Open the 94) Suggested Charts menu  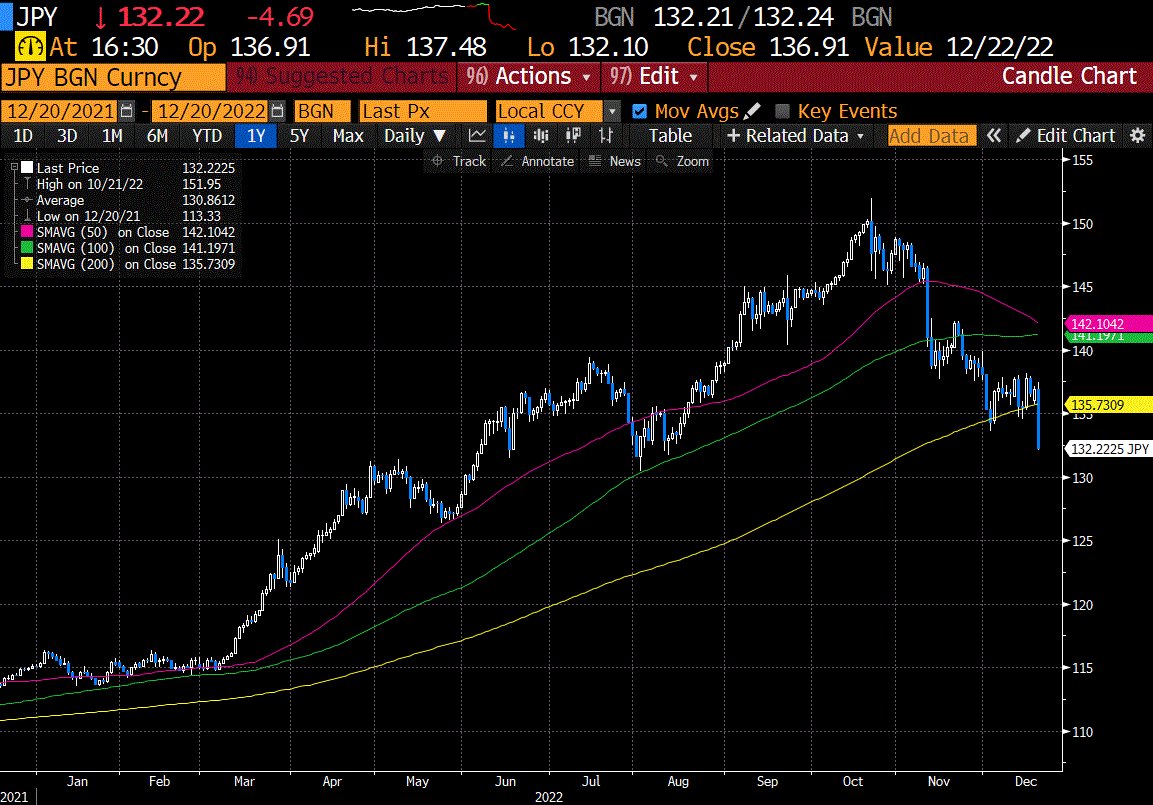(x=341, y=76)
